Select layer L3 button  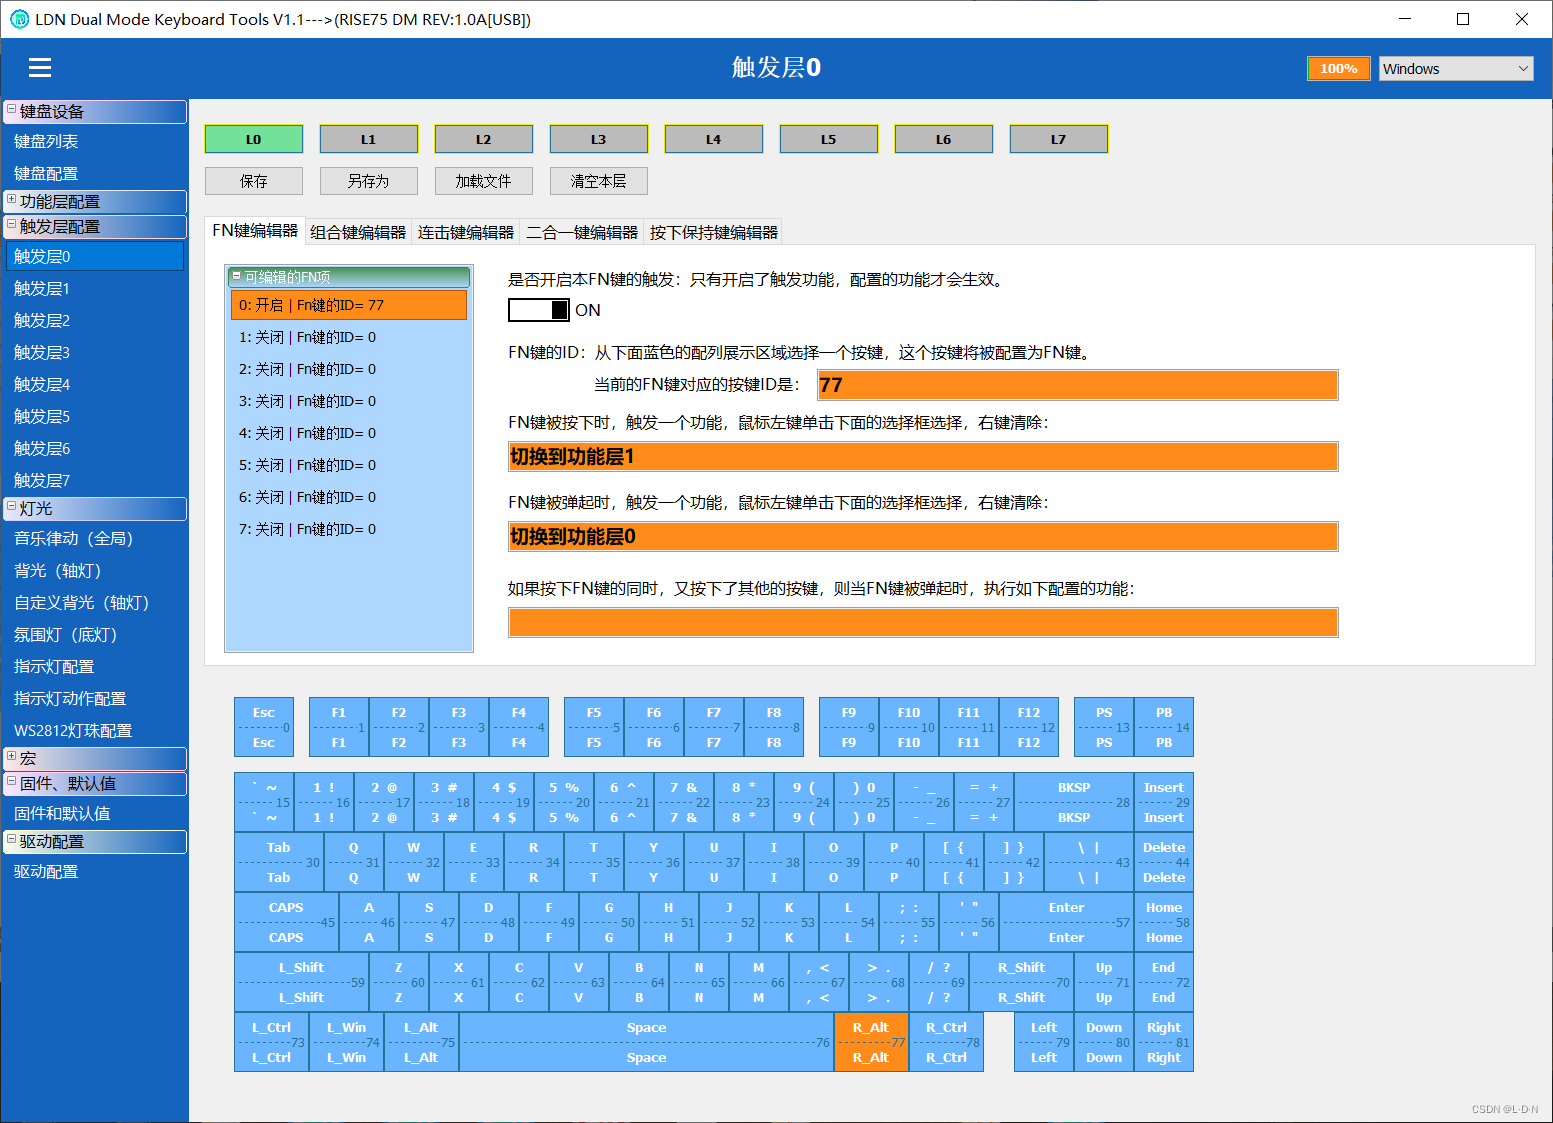pos(599,139)
